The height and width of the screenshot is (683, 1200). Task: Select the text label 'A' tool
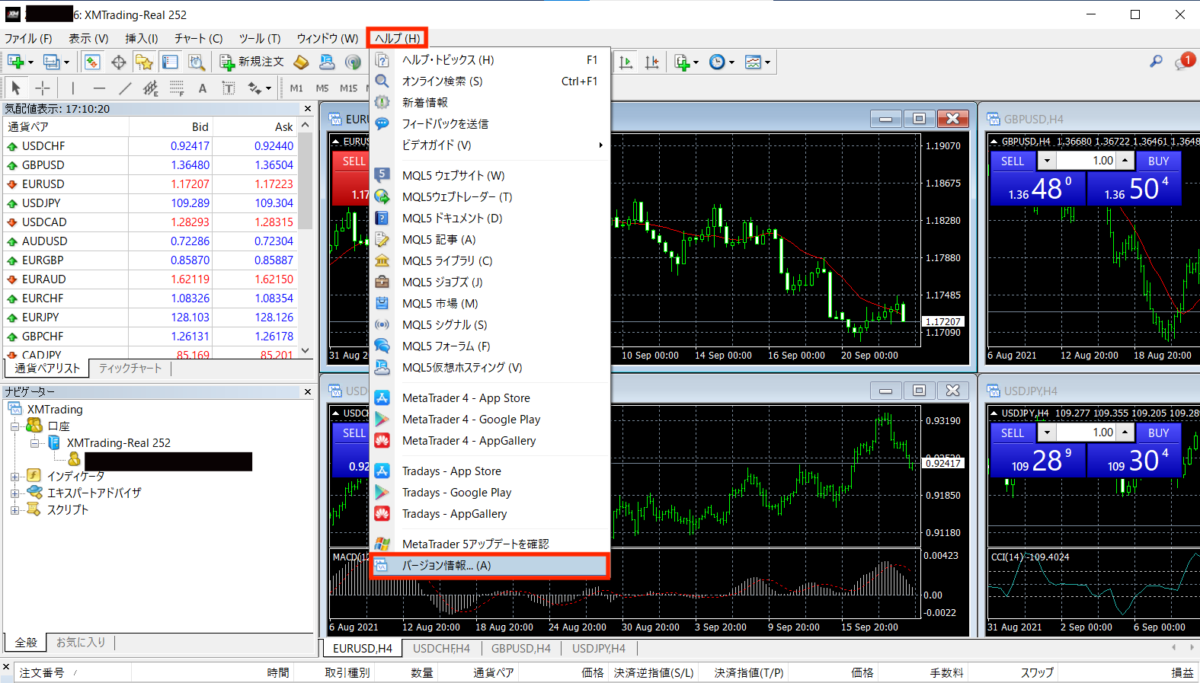[x=202, y=88]
